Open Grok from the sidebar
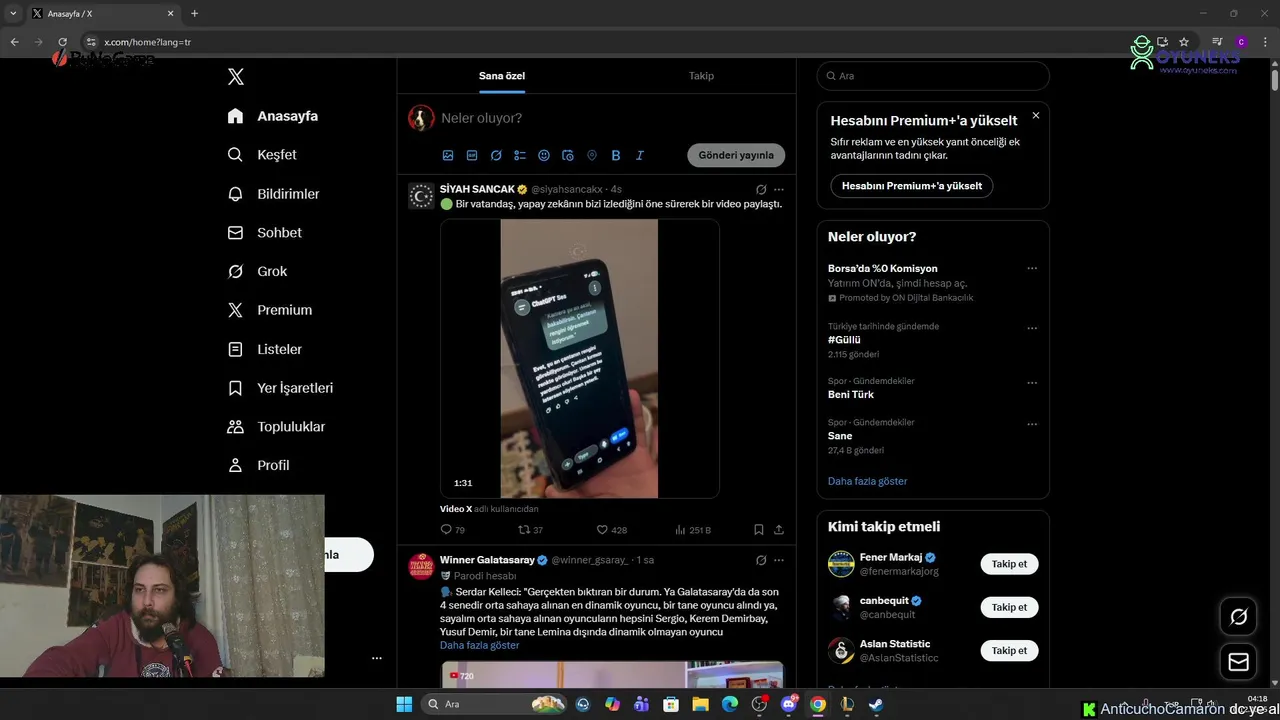This screenshot has height=720, width=1280. (257, 271)
